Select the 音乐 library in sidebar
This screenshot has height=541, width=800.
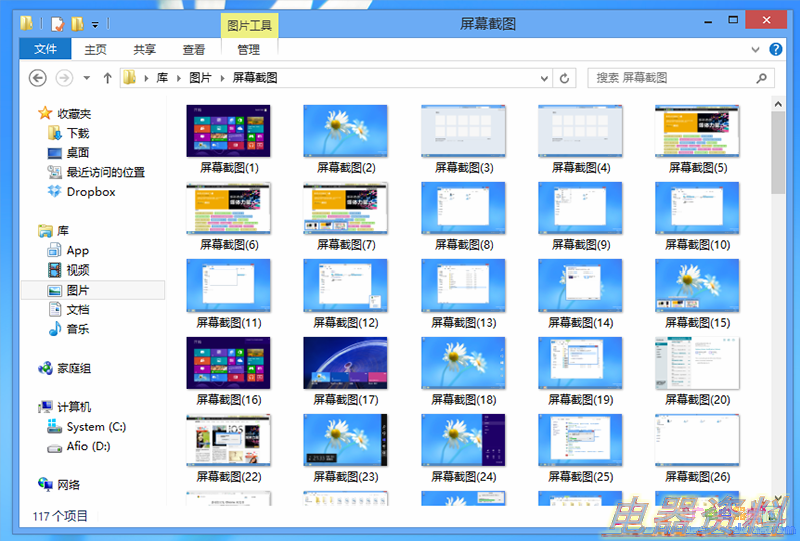[77, 329]
